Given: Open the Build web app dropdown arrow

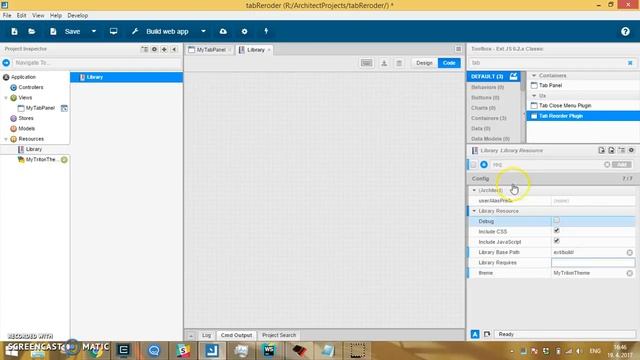Looking at the screenshot, I should pos(203,31).
